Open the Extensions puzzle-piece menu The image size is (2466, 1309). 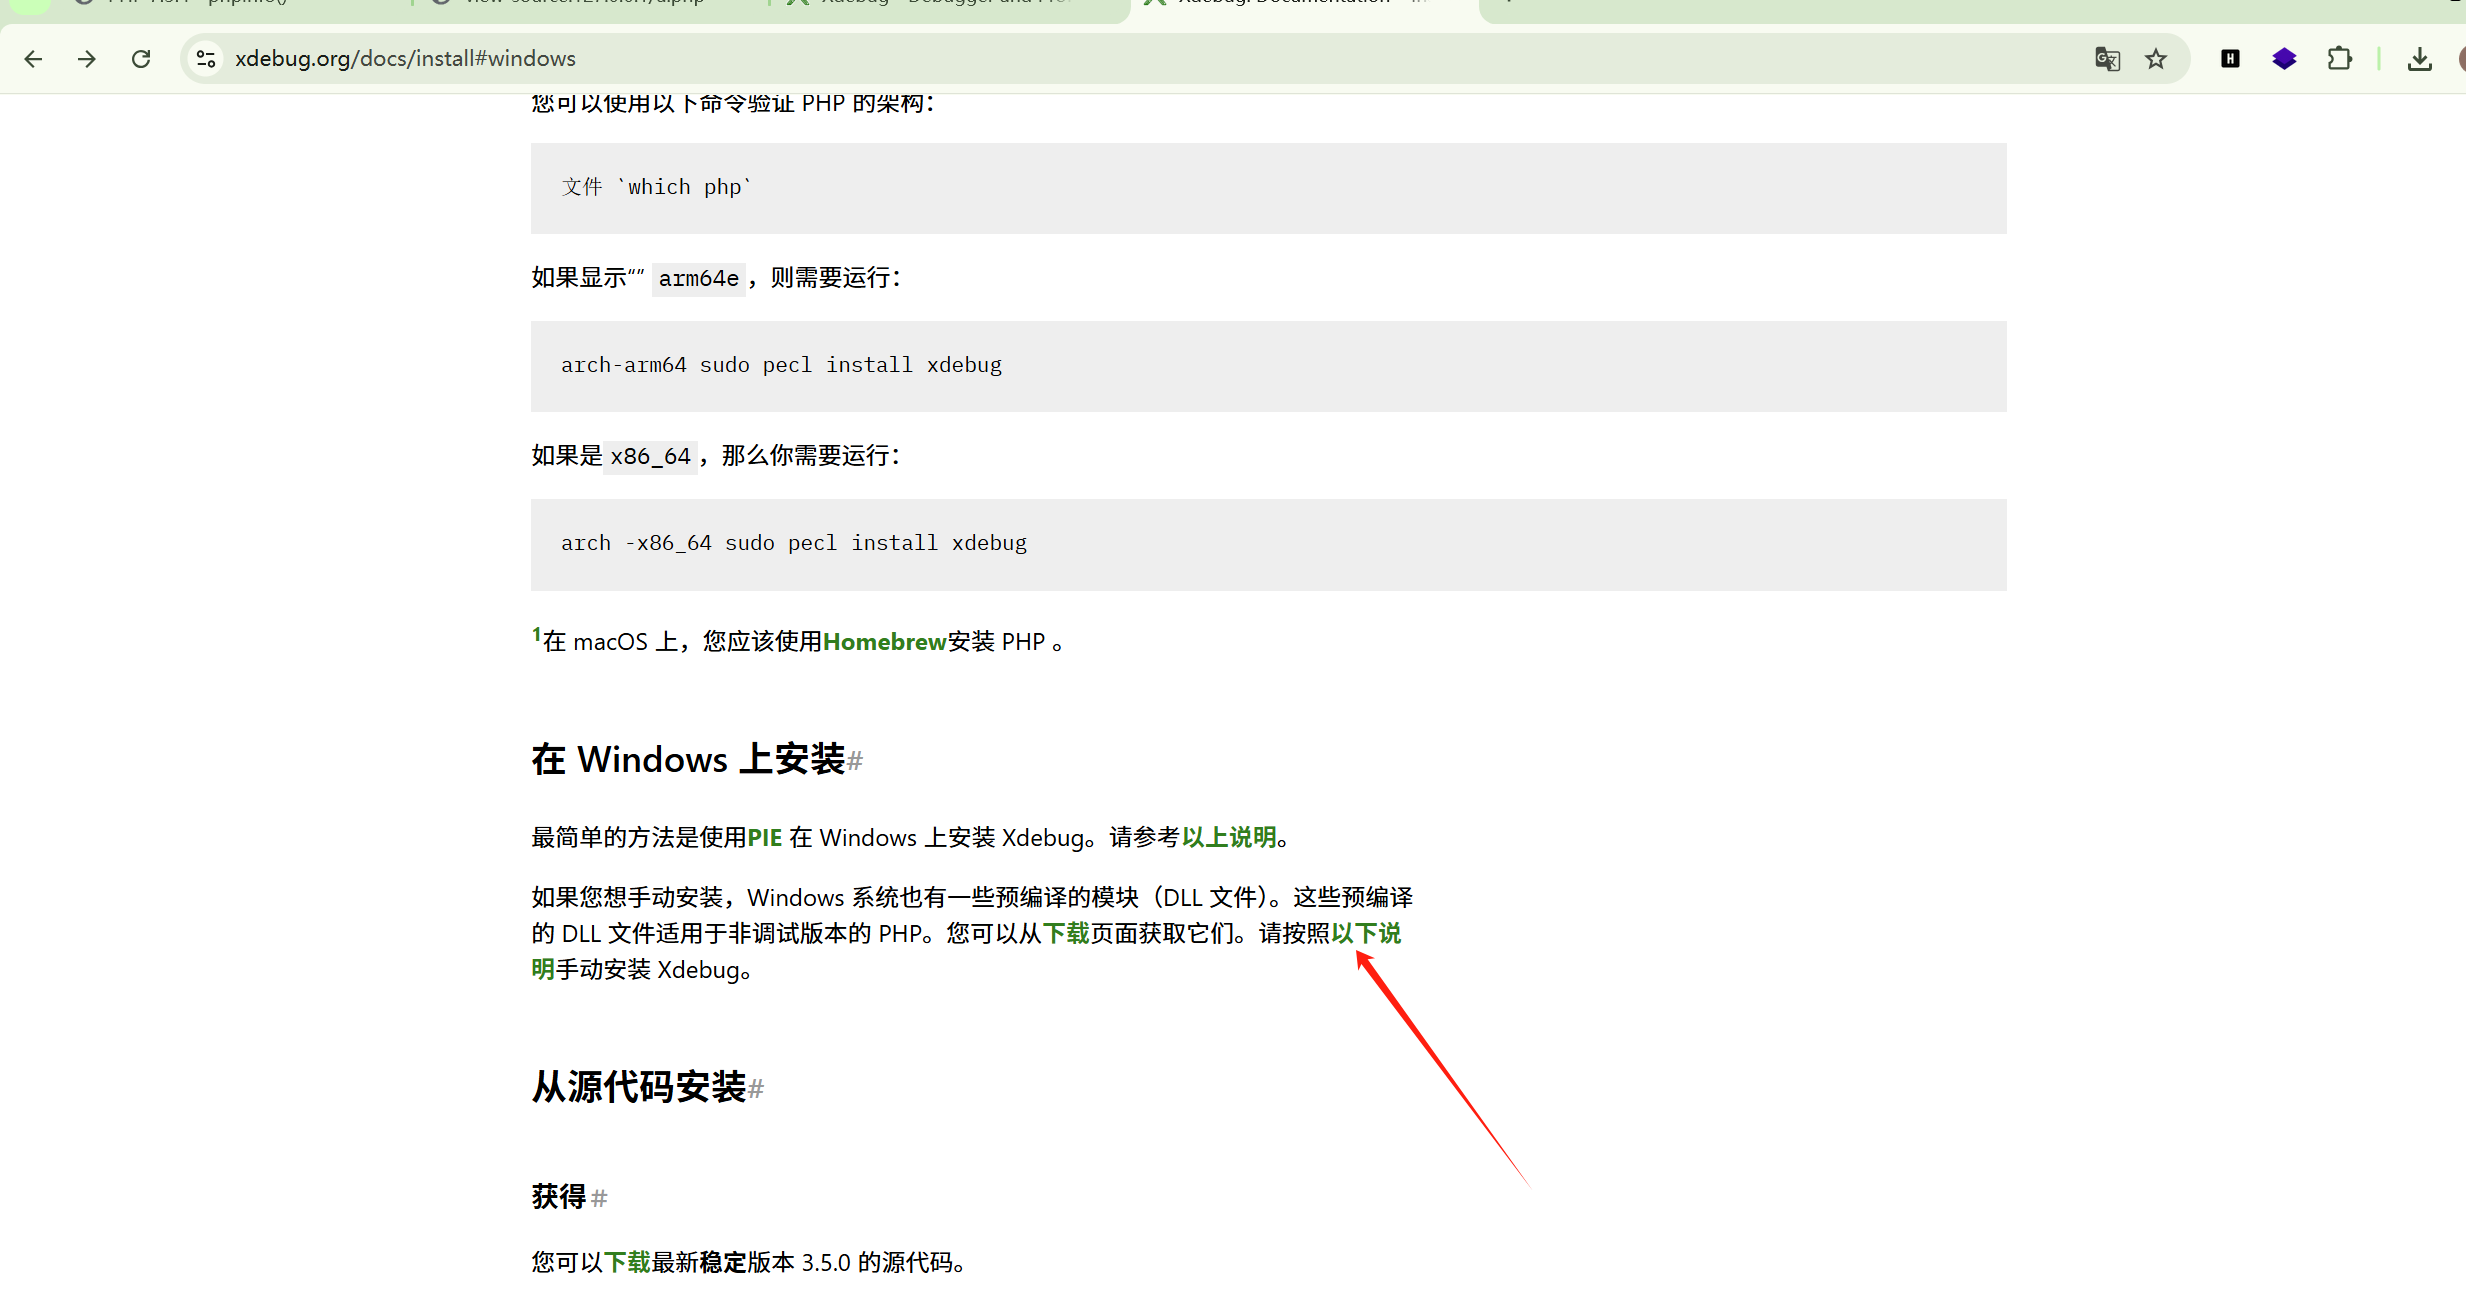[x=2339, y=59]
